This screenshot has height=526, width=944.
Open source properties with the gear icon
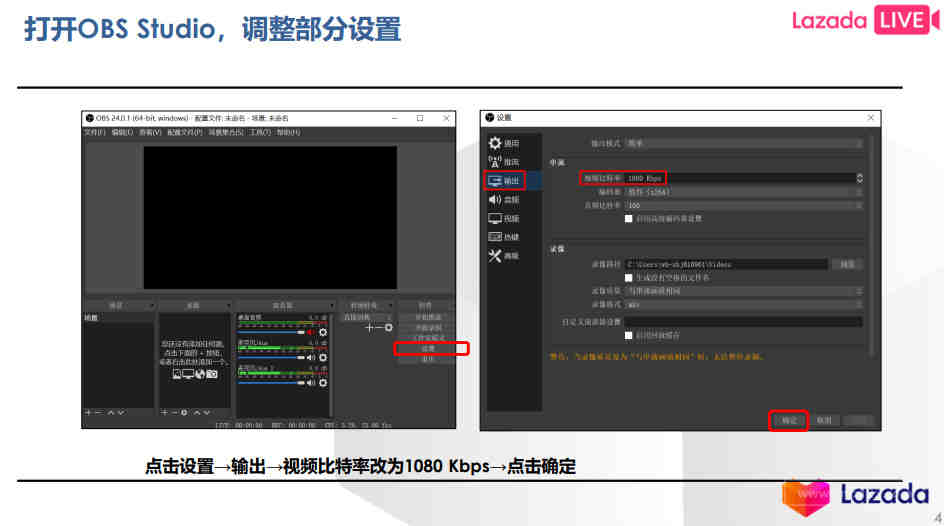pyautogui.click(x=184, y=413)
